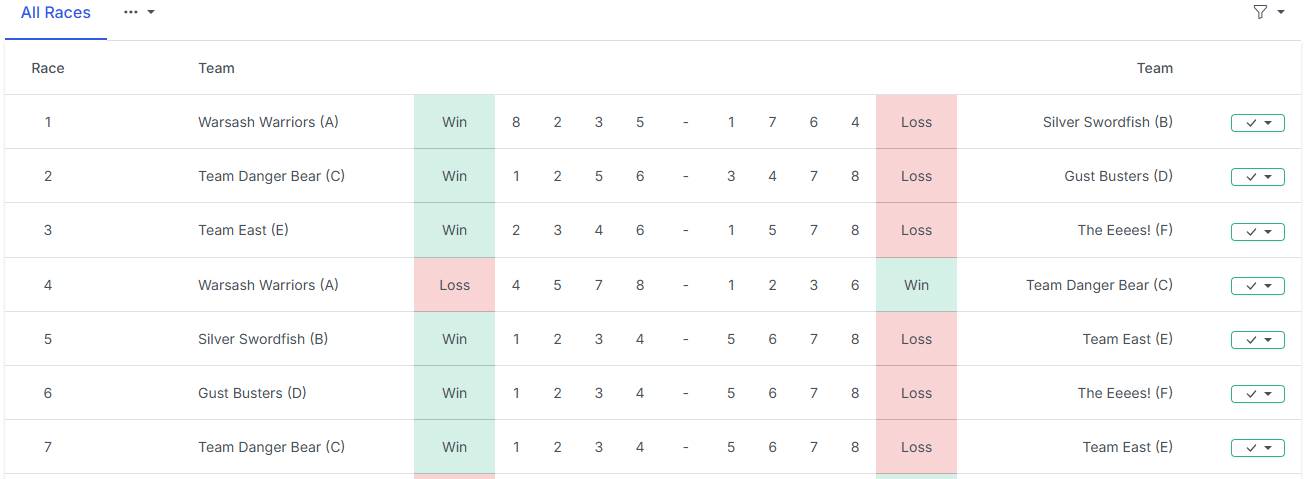
Task: Expand race 7 checkmark dropdown
Action: (1257, 448)
